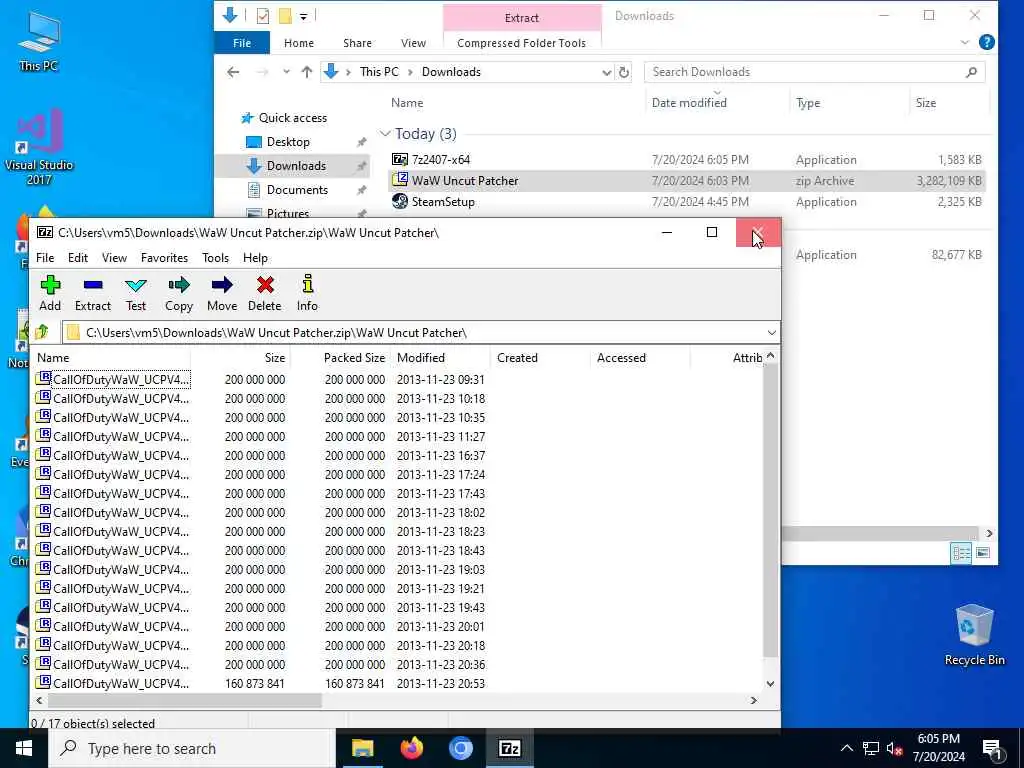
Task: Select file modified 2013-11-23 09:31
Action: [398, 379]
